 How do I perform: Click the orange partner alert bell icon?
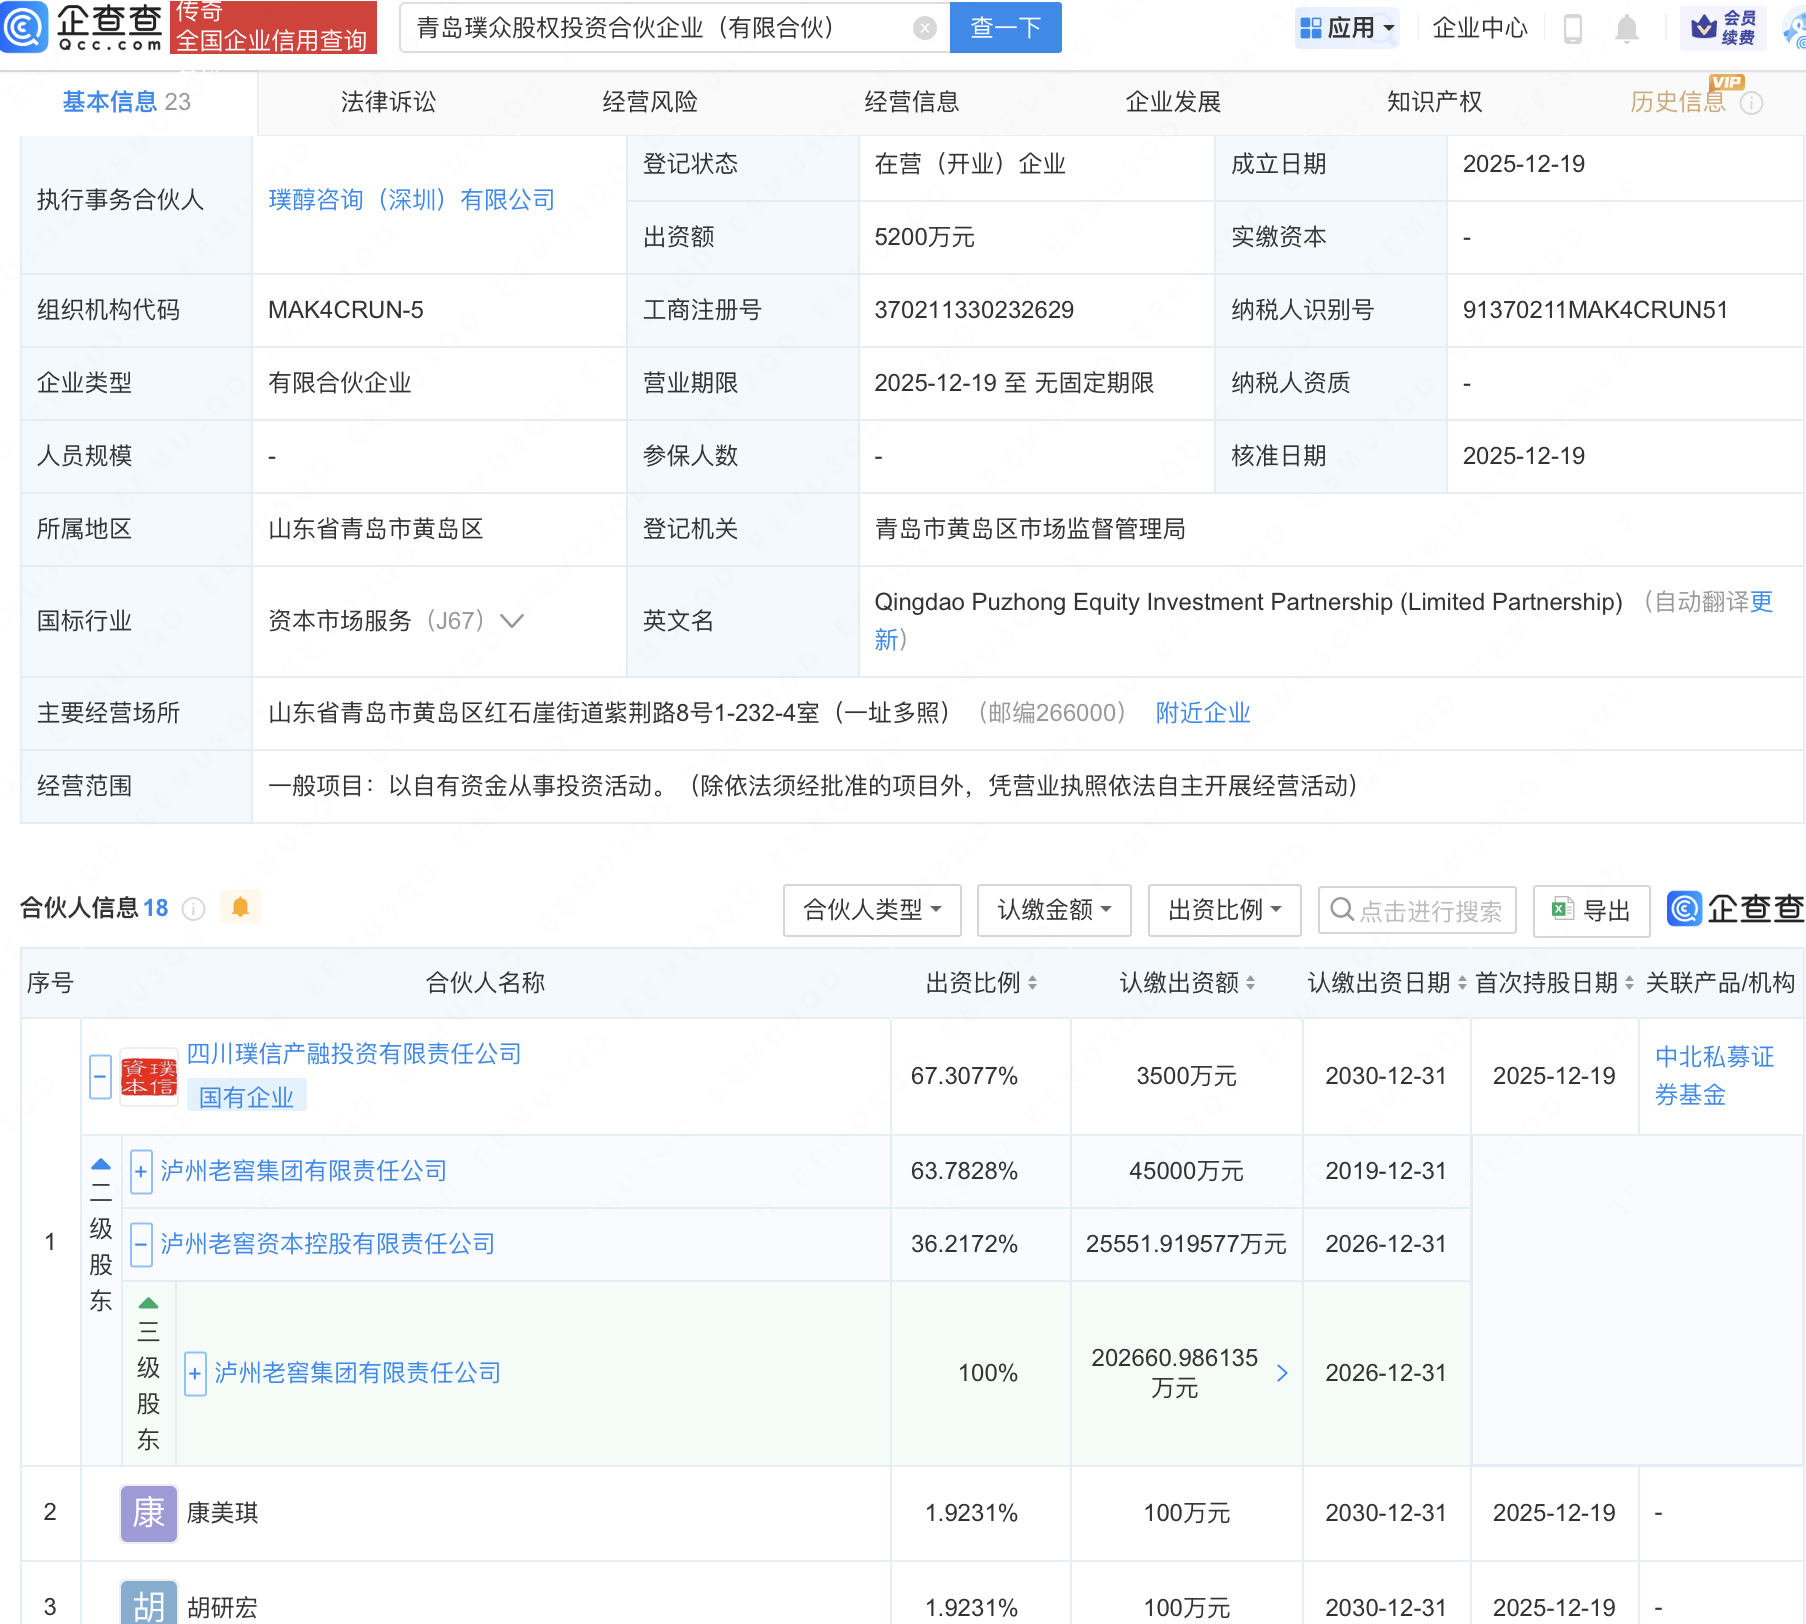pos(240,907)
